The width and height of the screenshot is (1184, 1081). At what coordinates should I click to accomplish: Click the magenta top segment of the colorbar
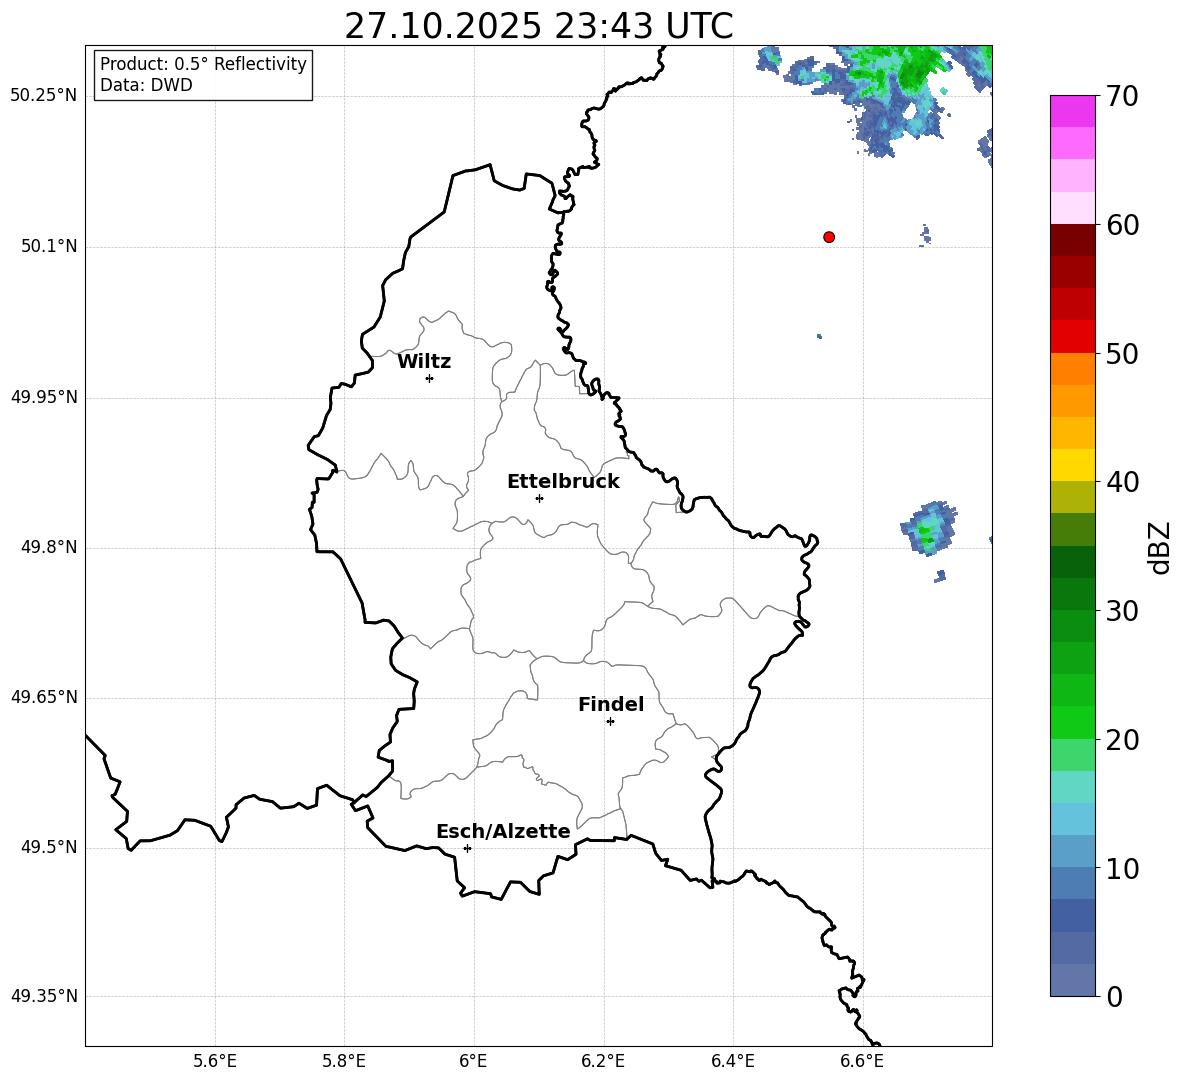pyautogui.click(x=1073, y=111)
